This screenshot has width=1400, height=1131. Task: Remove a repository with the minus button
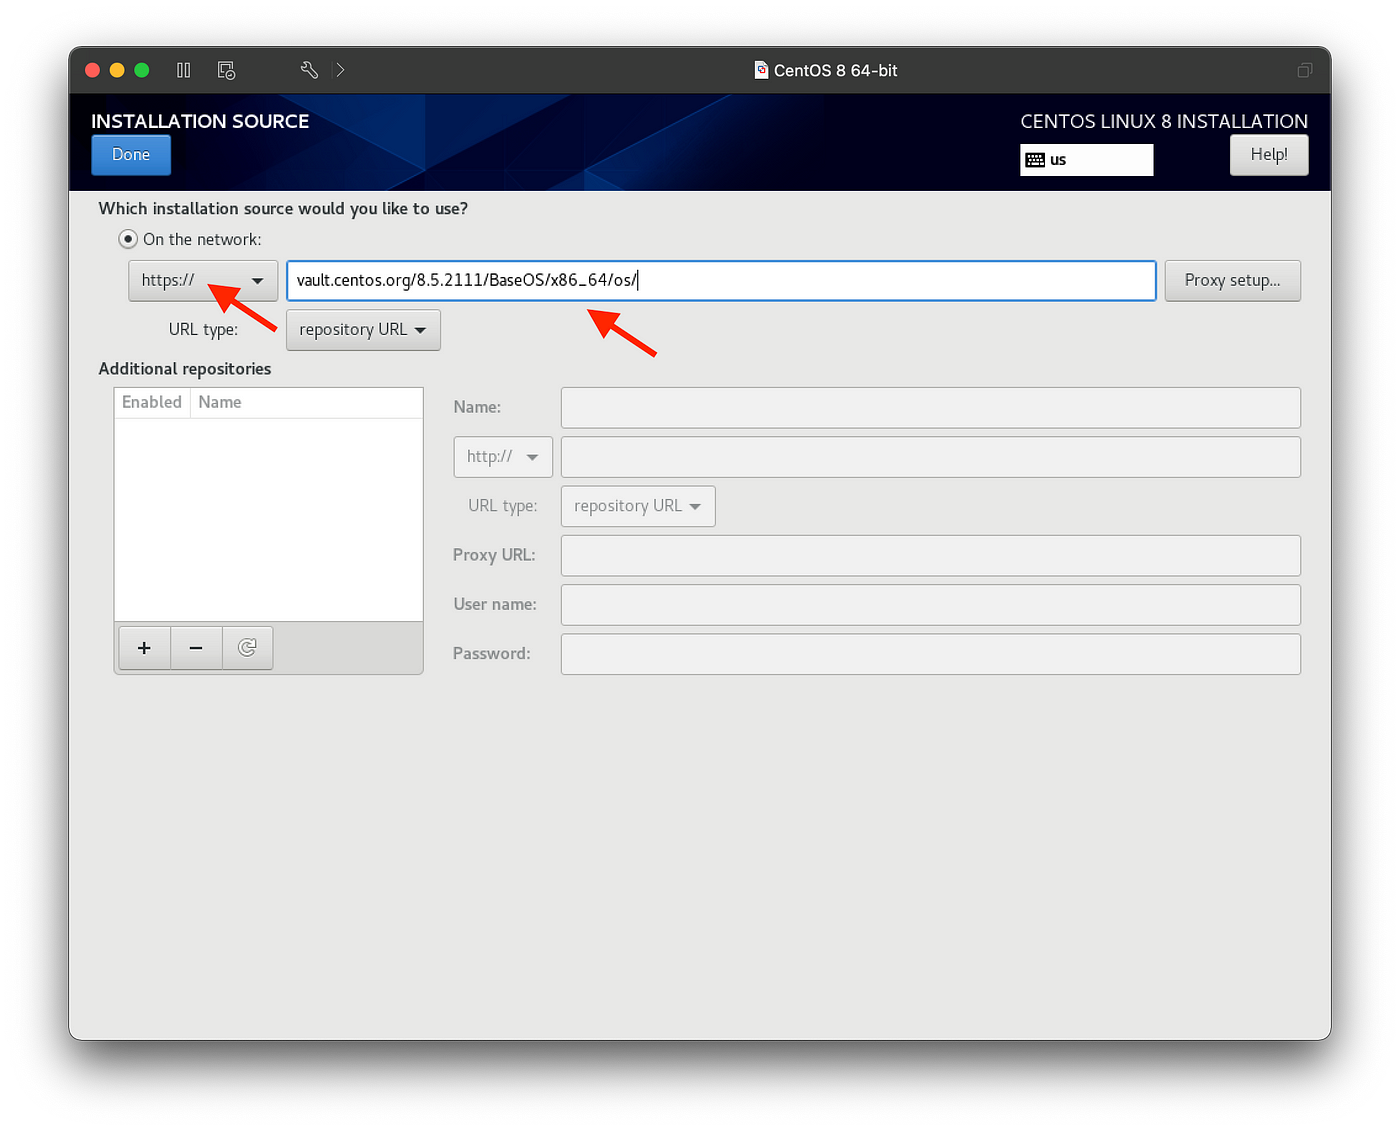[x=196, y=648]
